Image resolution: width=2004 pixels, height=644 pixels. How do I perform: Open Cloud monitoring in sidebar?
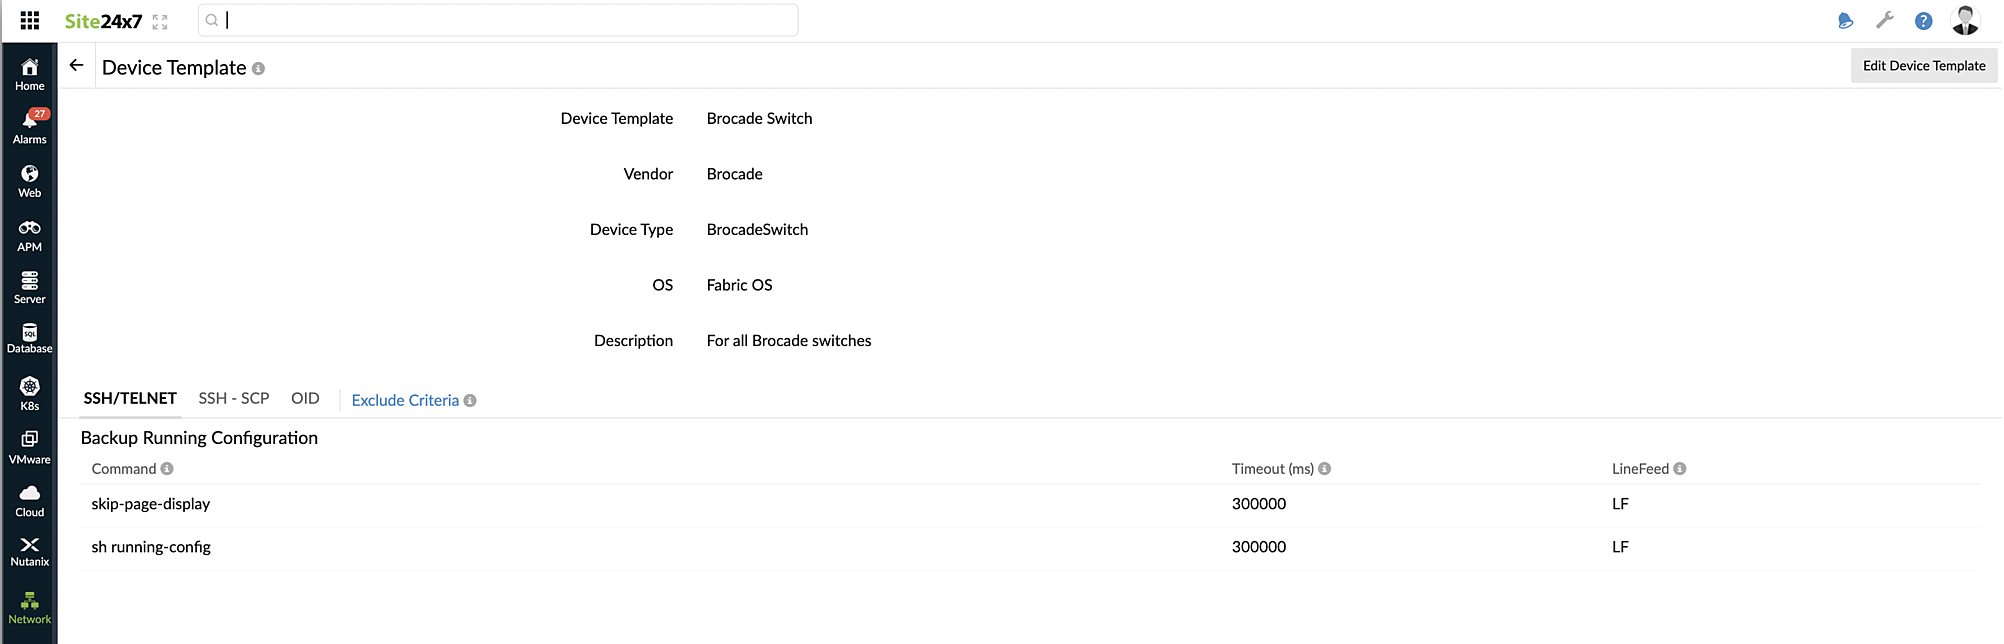[x=30, y=500]
